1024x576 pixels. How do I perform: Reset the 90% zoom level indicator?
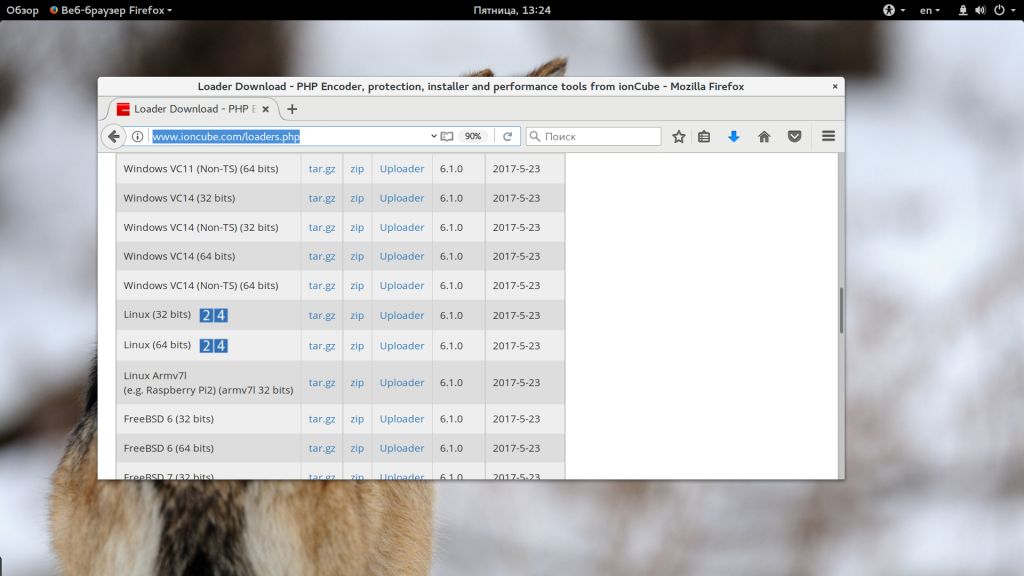coord(473,136)
